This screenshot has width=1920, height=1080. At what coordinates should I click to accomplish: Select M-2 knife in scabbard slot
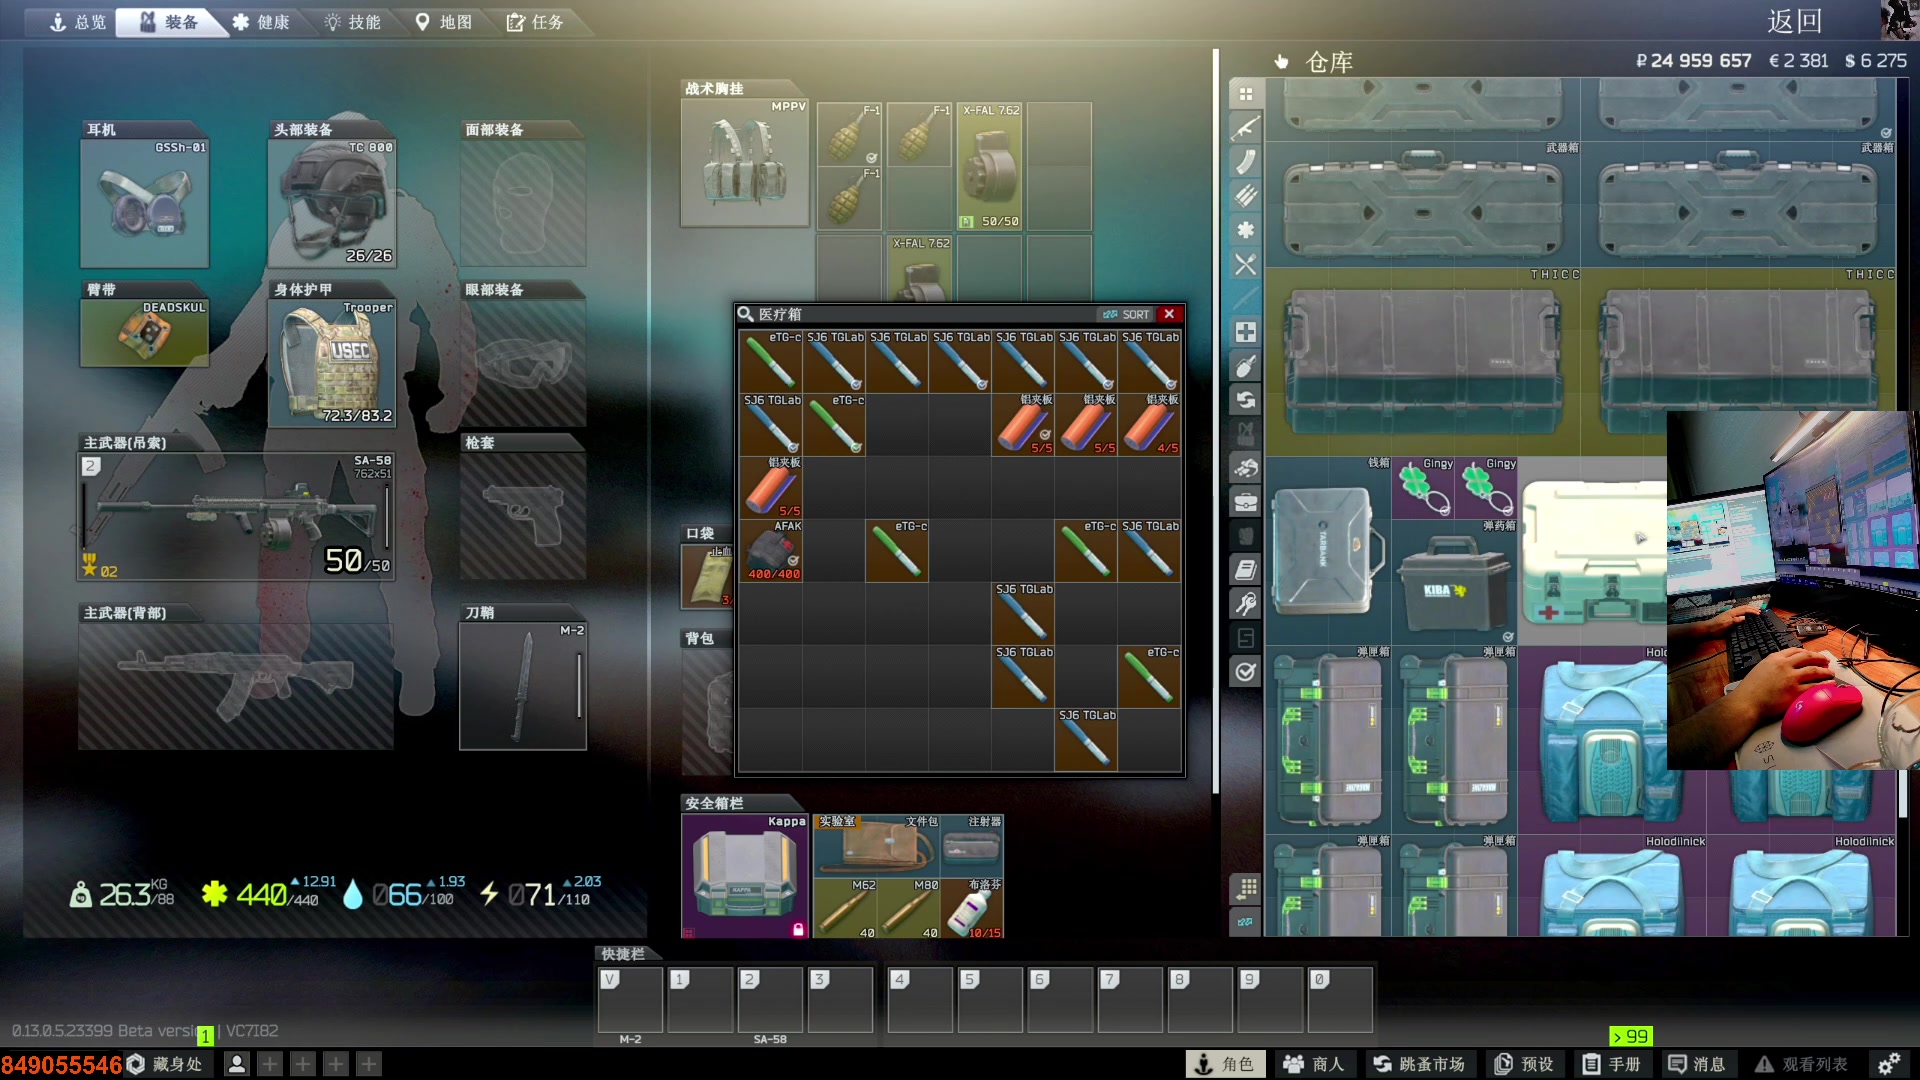523,686
